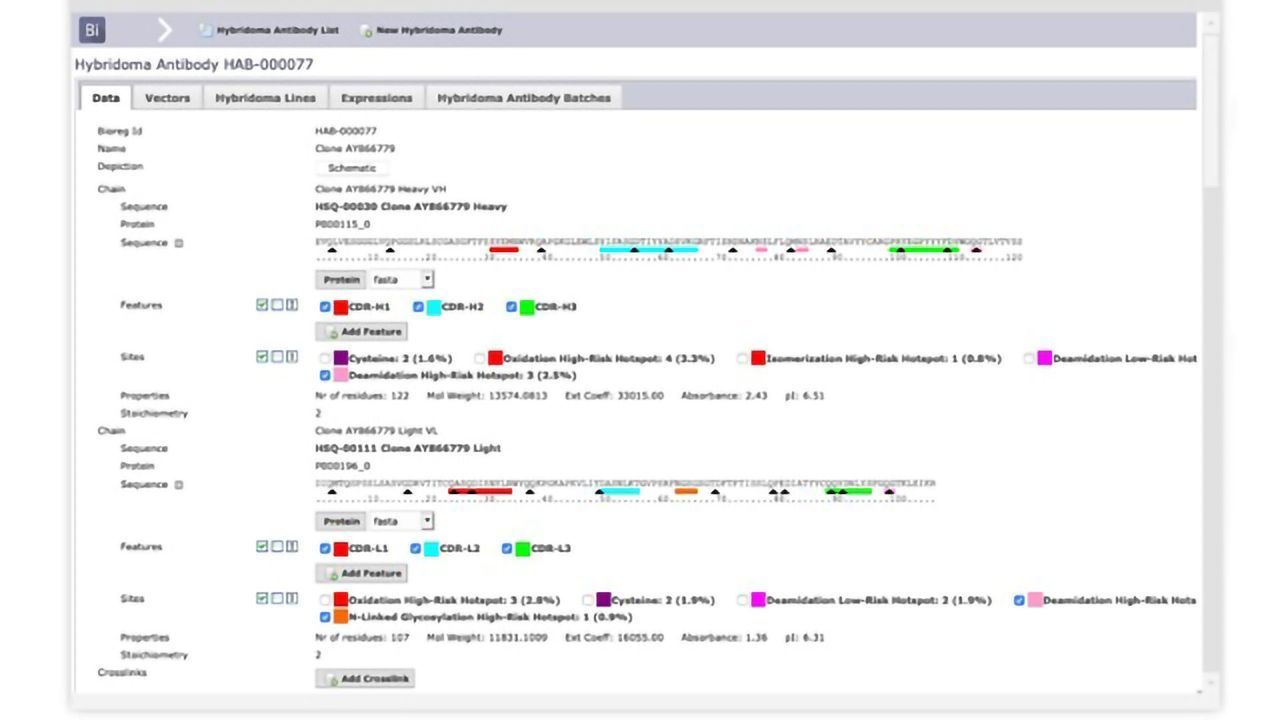Enable Oxidation High-Risk Hotspot: 4 (3.3%) checkbox

(480, 358)
